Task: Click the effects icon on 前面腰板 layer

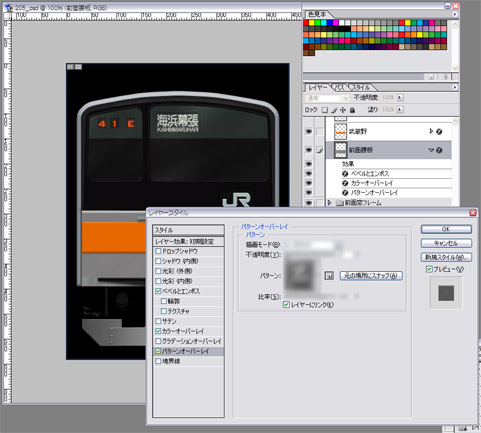Action: point(439,150)
